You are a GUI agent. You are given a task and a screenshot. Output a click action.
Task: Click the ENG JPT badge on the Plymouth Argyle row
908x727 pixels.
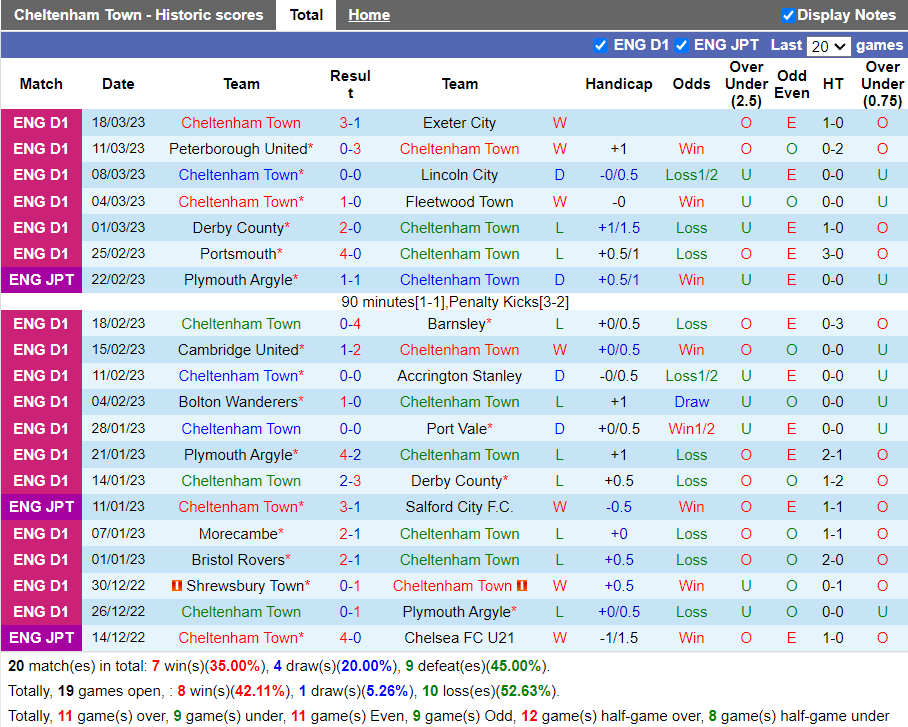pyautogui.click(x=41, y=279)
